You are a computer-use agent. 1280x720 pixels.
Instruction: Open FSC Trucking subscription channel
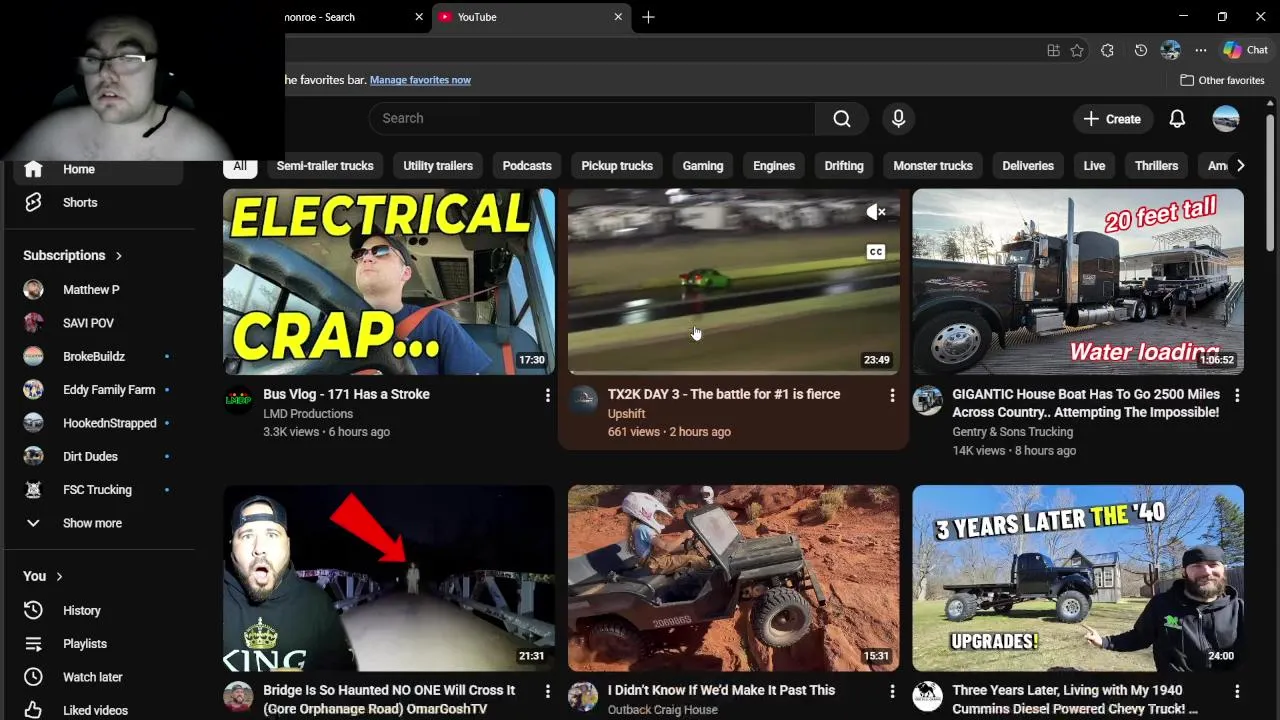tap(98, 490)
